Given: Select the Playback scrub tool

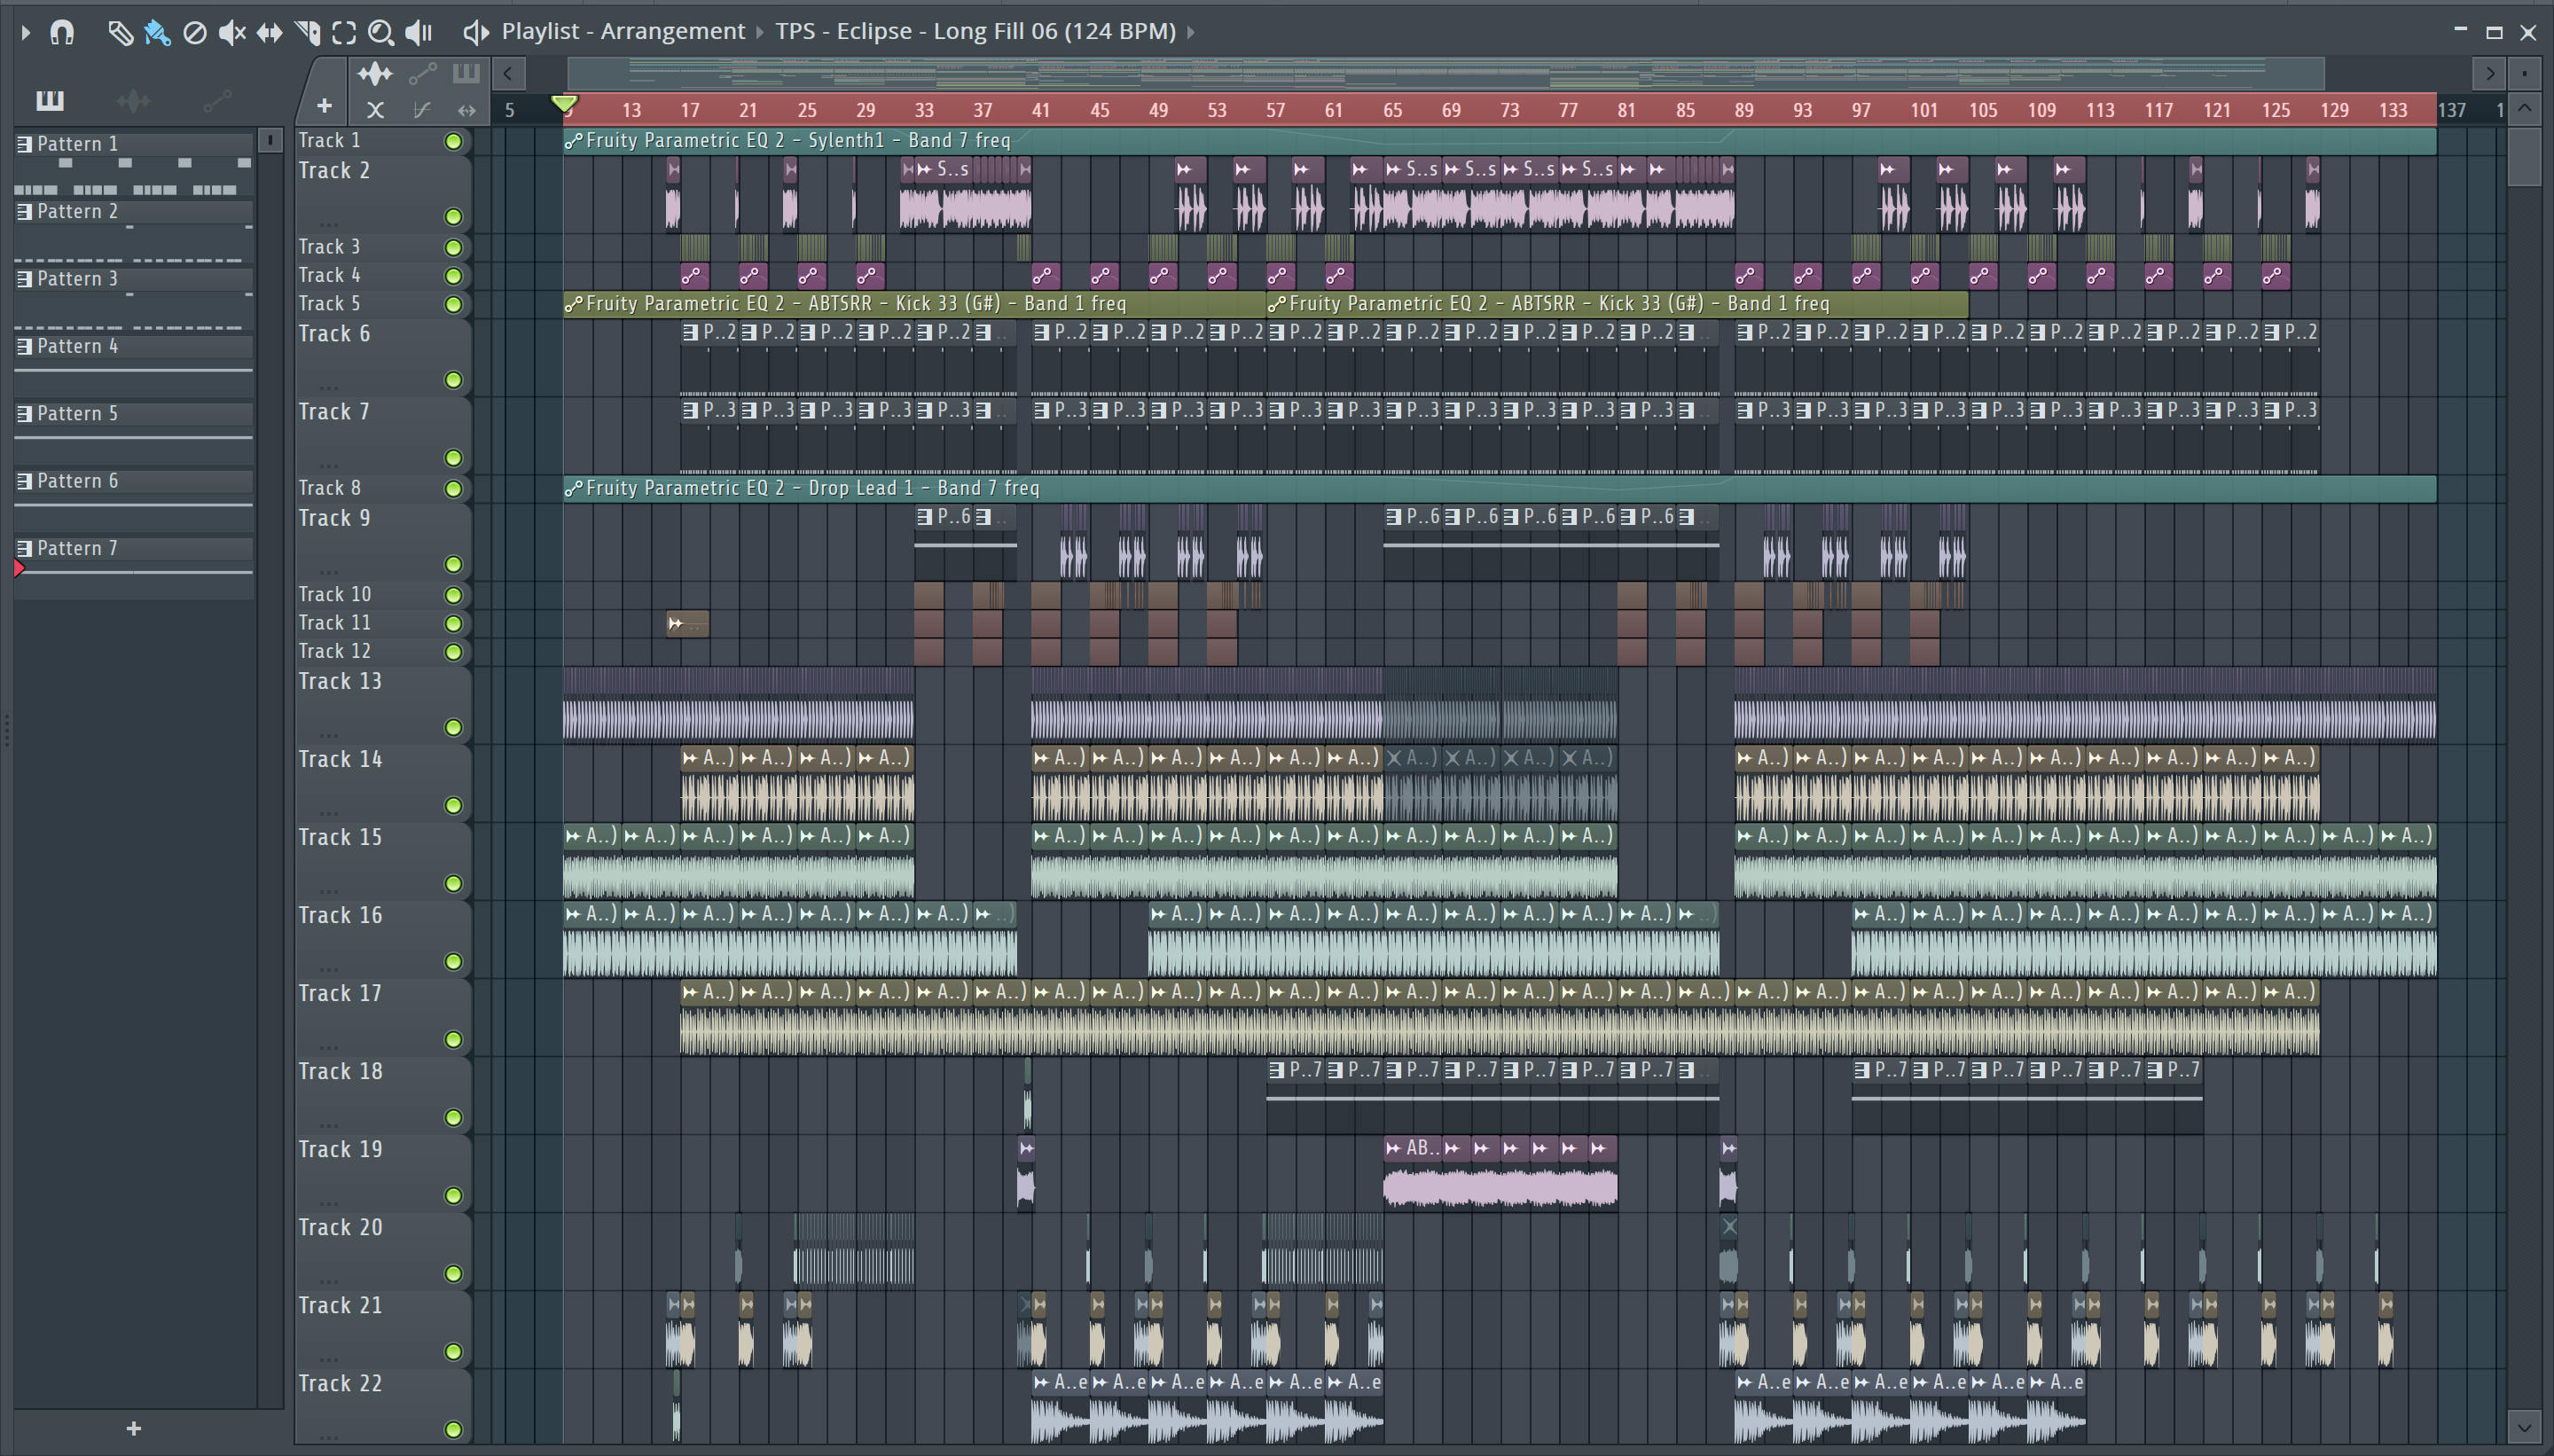Looking at the screenshot, I should [x=418, y=33].
